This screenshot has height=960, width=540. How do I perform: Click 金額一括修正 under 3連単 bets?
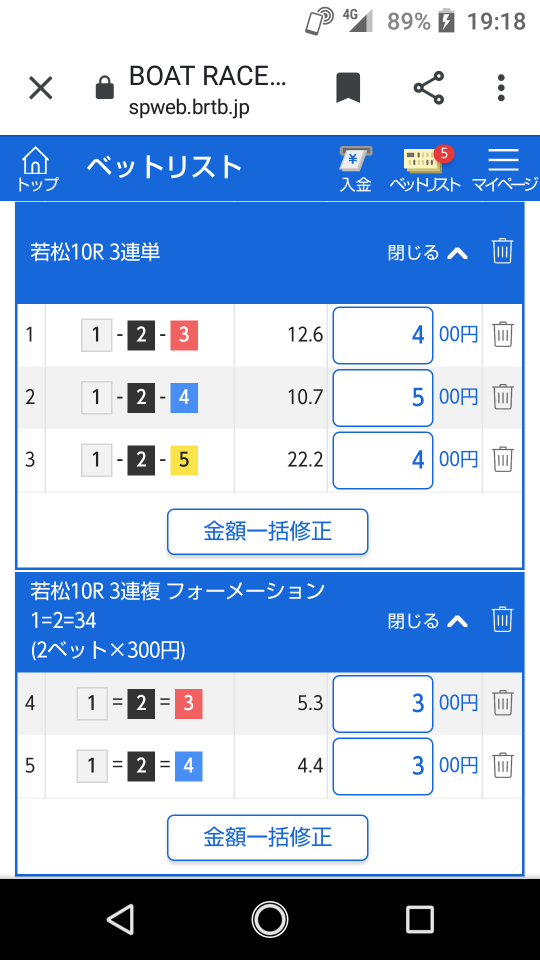268,531
